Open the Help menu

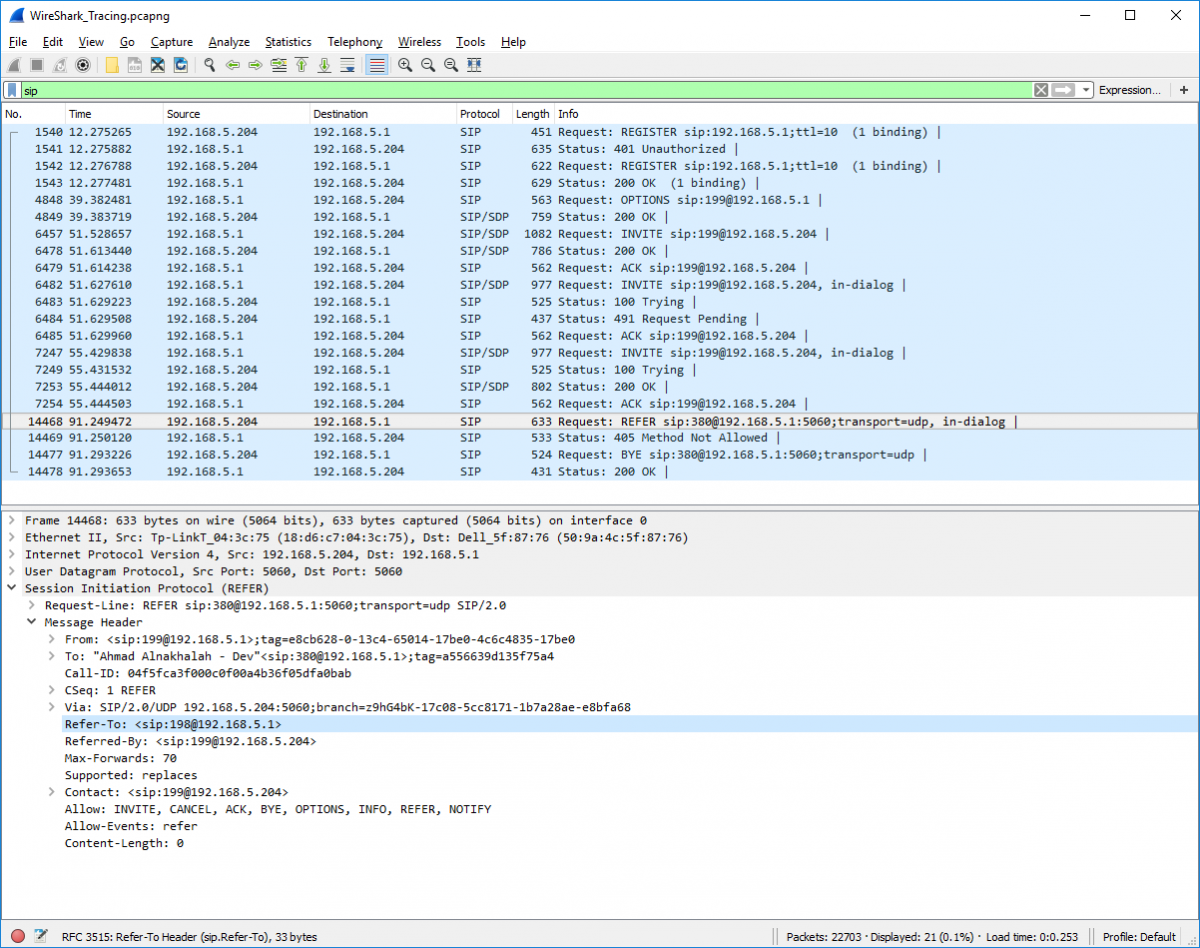513,42
